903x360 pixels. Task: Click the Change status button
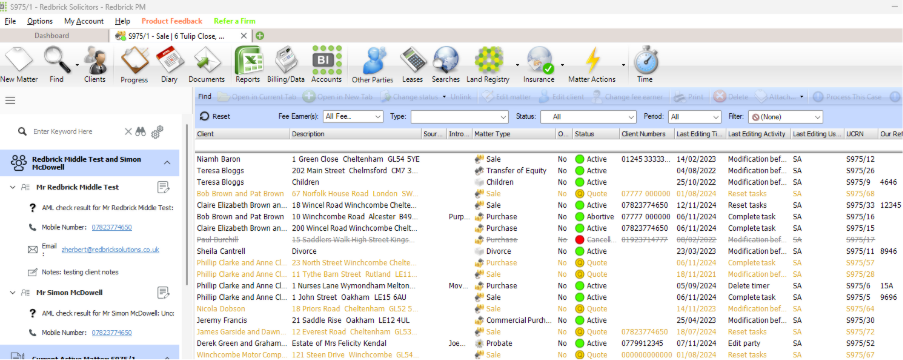pos(409,97)
